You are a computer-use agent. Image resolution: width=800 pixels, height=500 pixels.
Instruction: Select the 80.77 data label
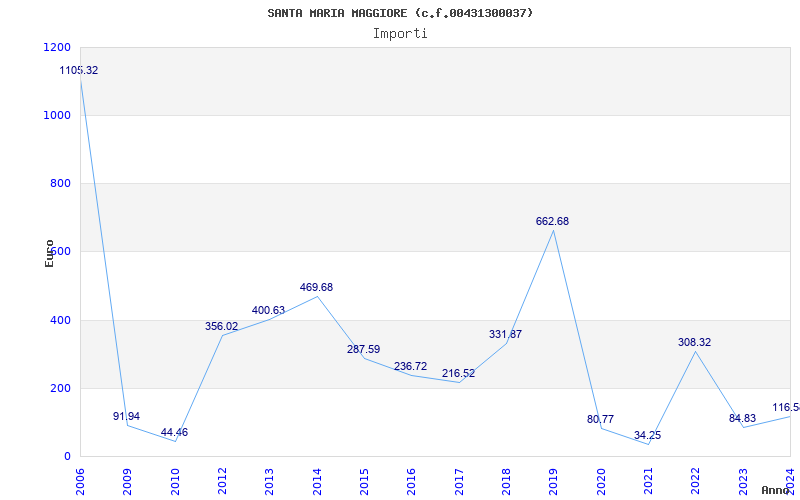(x=600, y=419)
